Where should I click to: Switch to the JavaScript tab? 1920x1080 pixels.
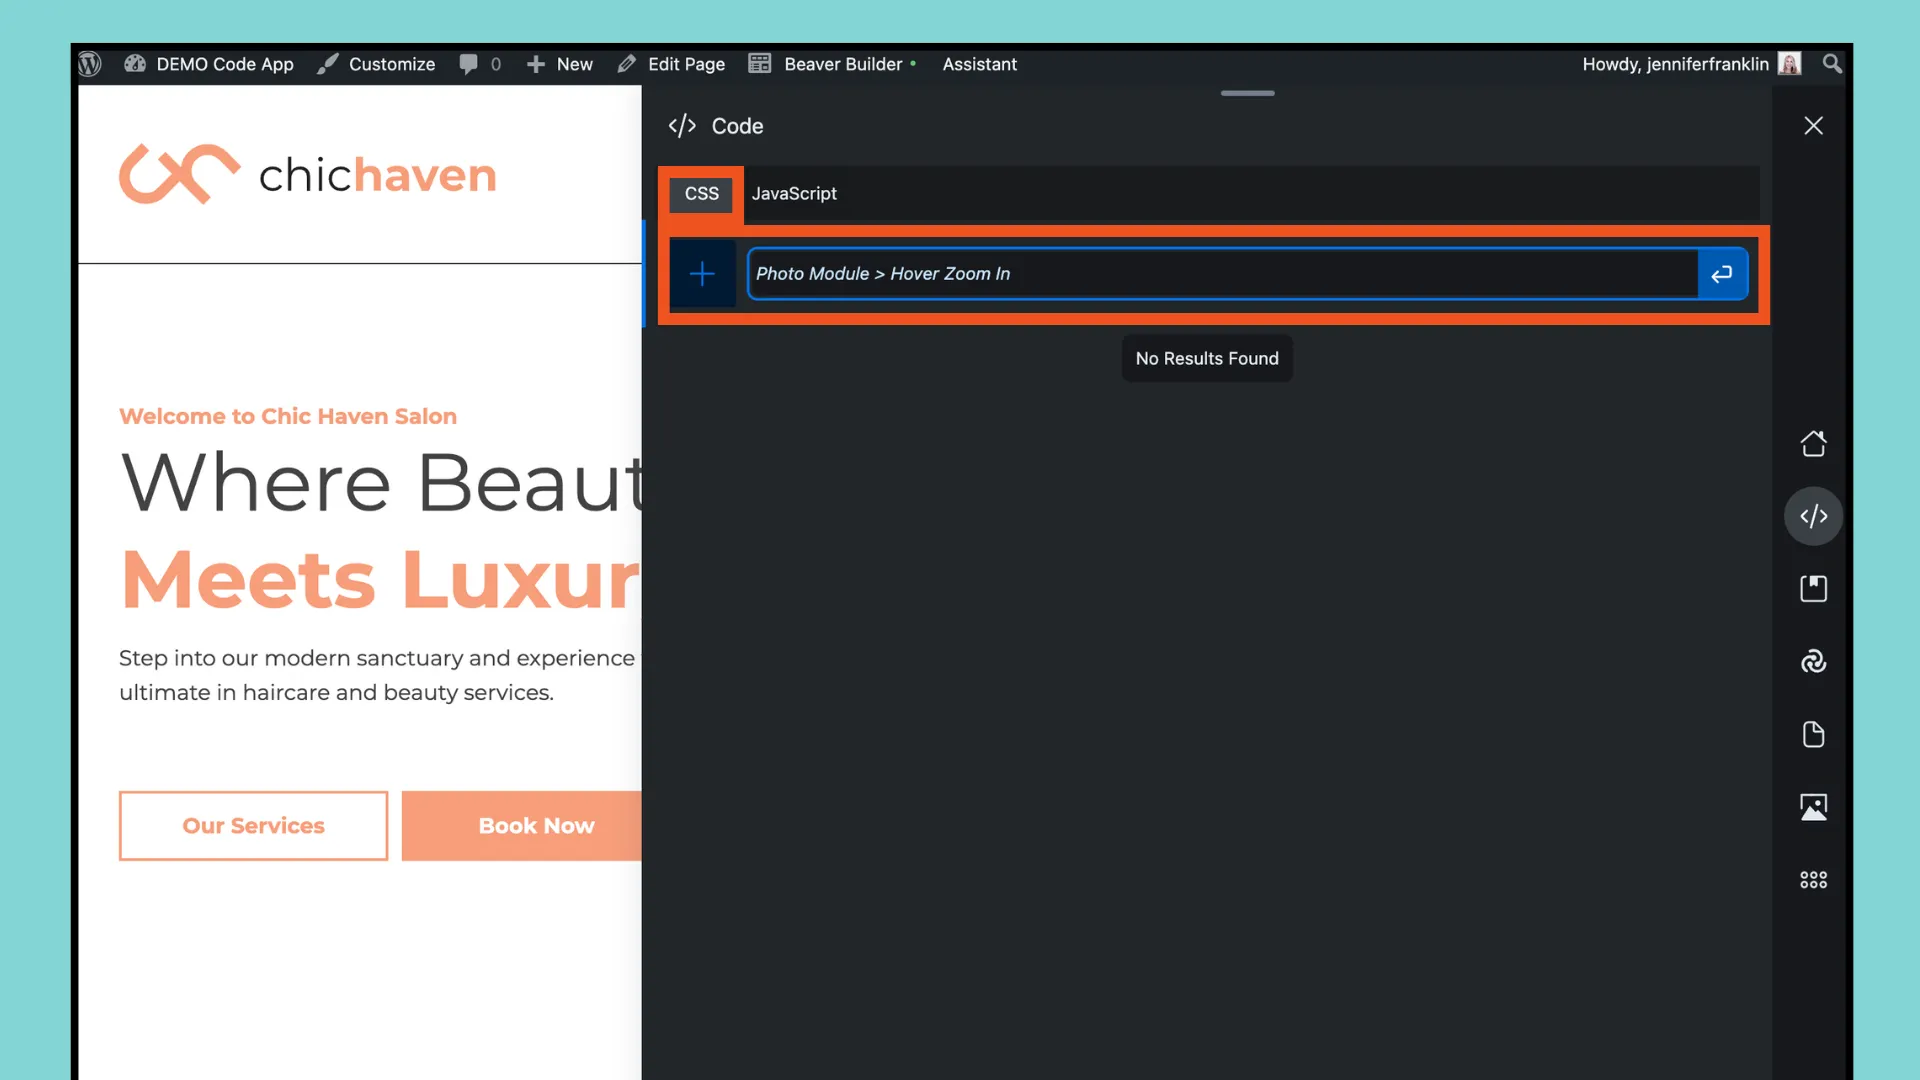(x=794, y=193)
